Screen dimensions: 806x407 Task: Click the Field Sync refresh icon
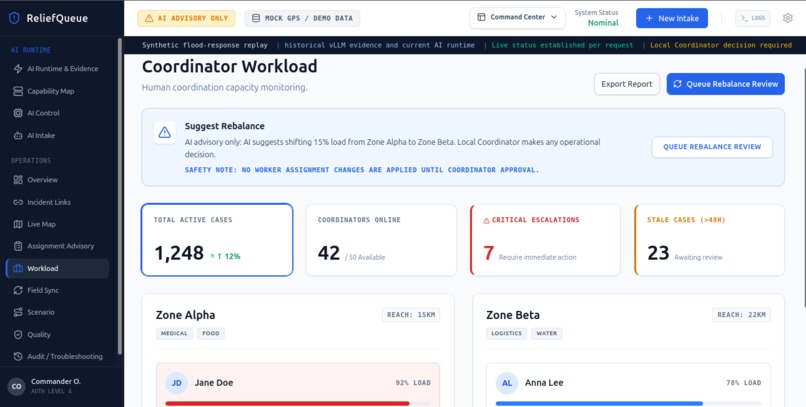(18, 290)
